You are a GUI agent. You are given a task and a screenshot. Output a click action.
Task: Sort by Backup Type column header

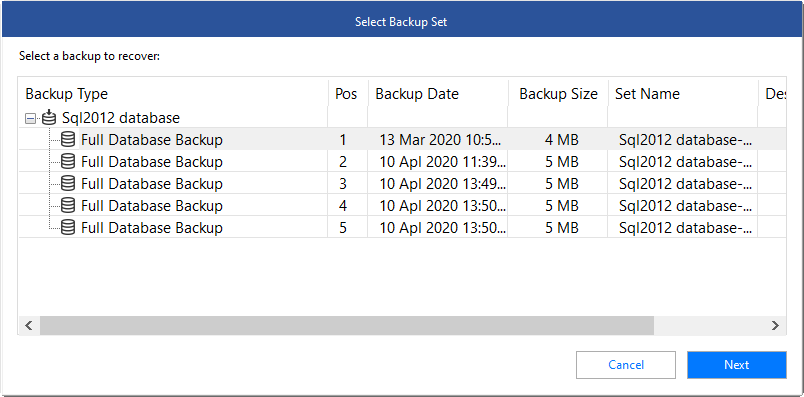coord(174,94)
